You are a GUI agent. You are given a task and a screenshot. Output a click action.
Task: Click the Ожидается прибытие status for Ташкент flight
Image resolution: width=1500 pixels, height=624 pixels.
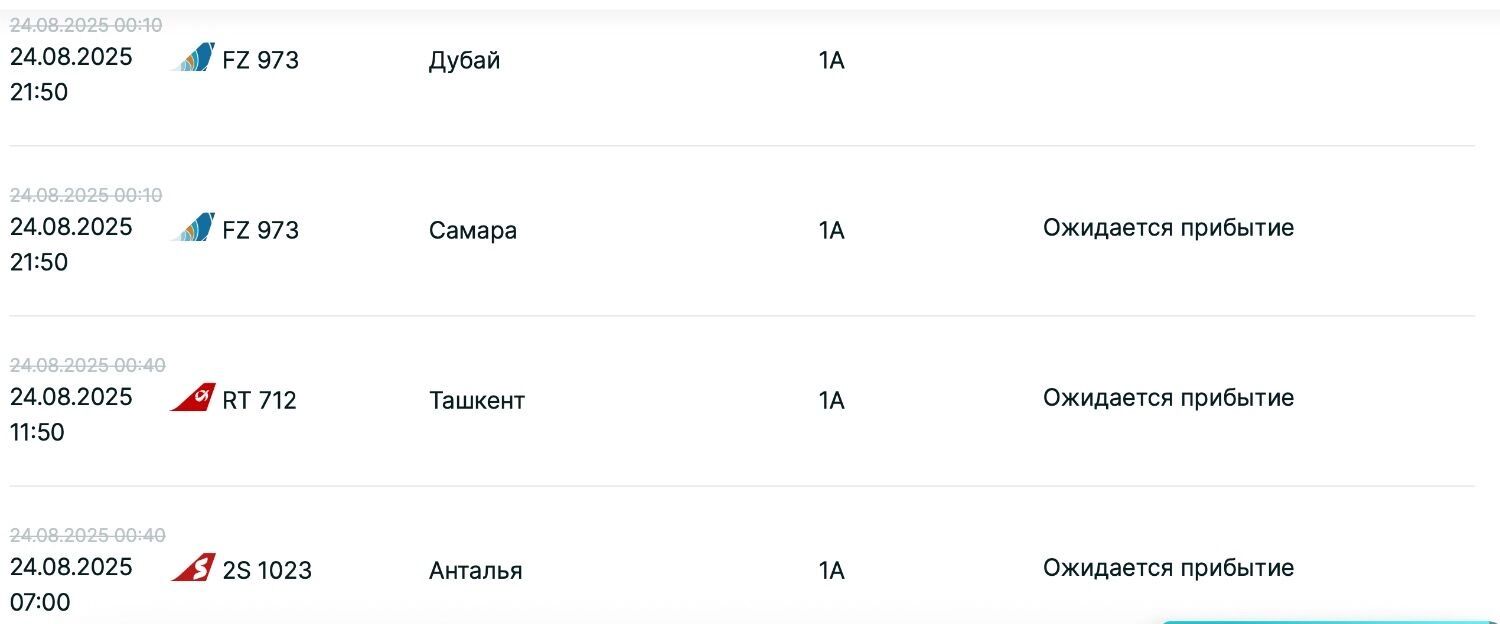(x=1168, y=398)
